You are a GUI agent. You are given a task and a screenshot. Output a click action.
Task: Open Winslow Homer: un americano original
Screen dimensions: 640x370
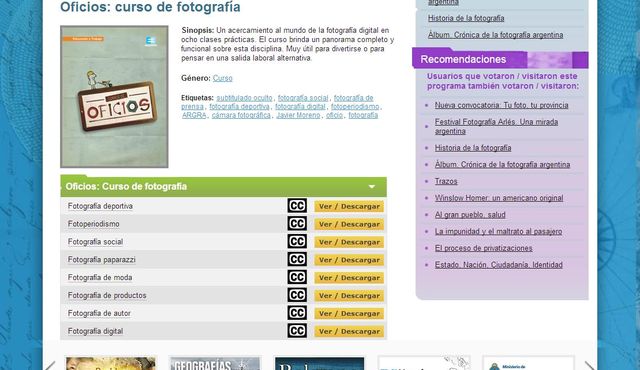click(499, 198)
